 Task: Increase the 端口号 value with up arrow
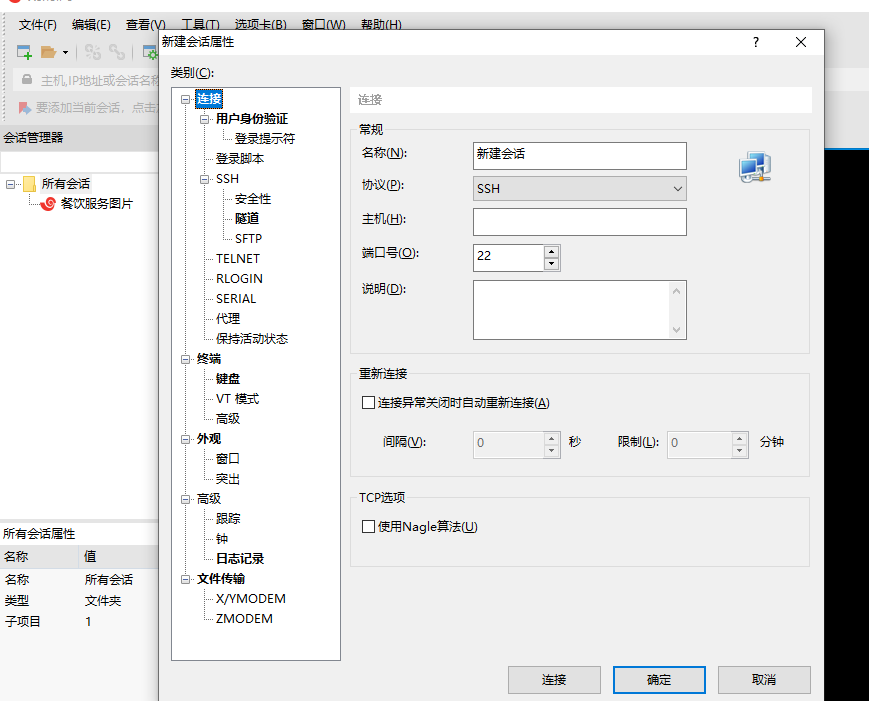(551, 252)
